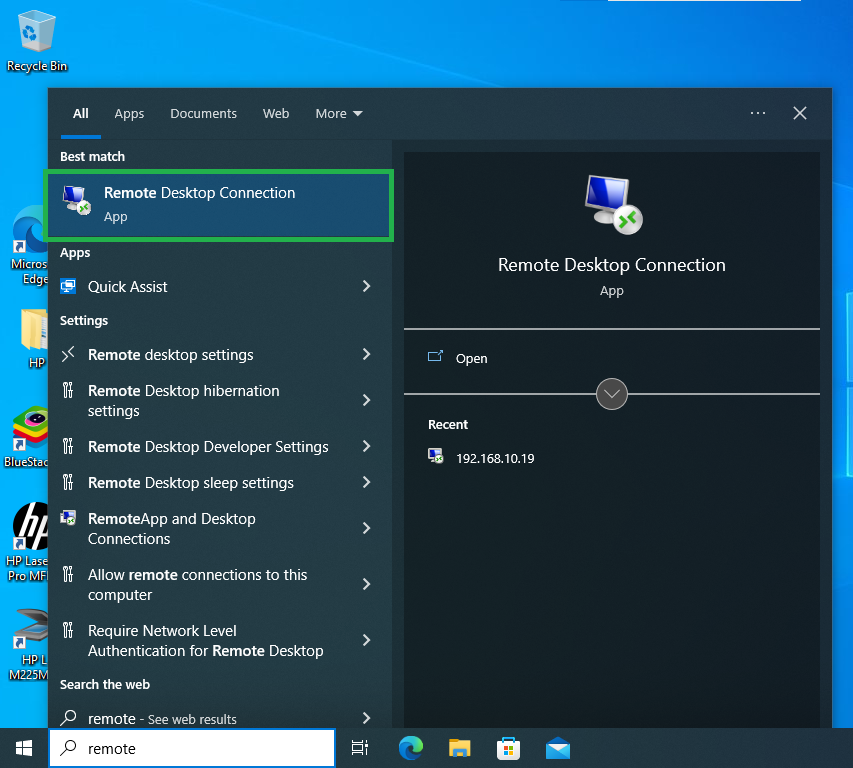853x768 pixels.
Task: Click the Windows Start button
Action: (24, 747)
